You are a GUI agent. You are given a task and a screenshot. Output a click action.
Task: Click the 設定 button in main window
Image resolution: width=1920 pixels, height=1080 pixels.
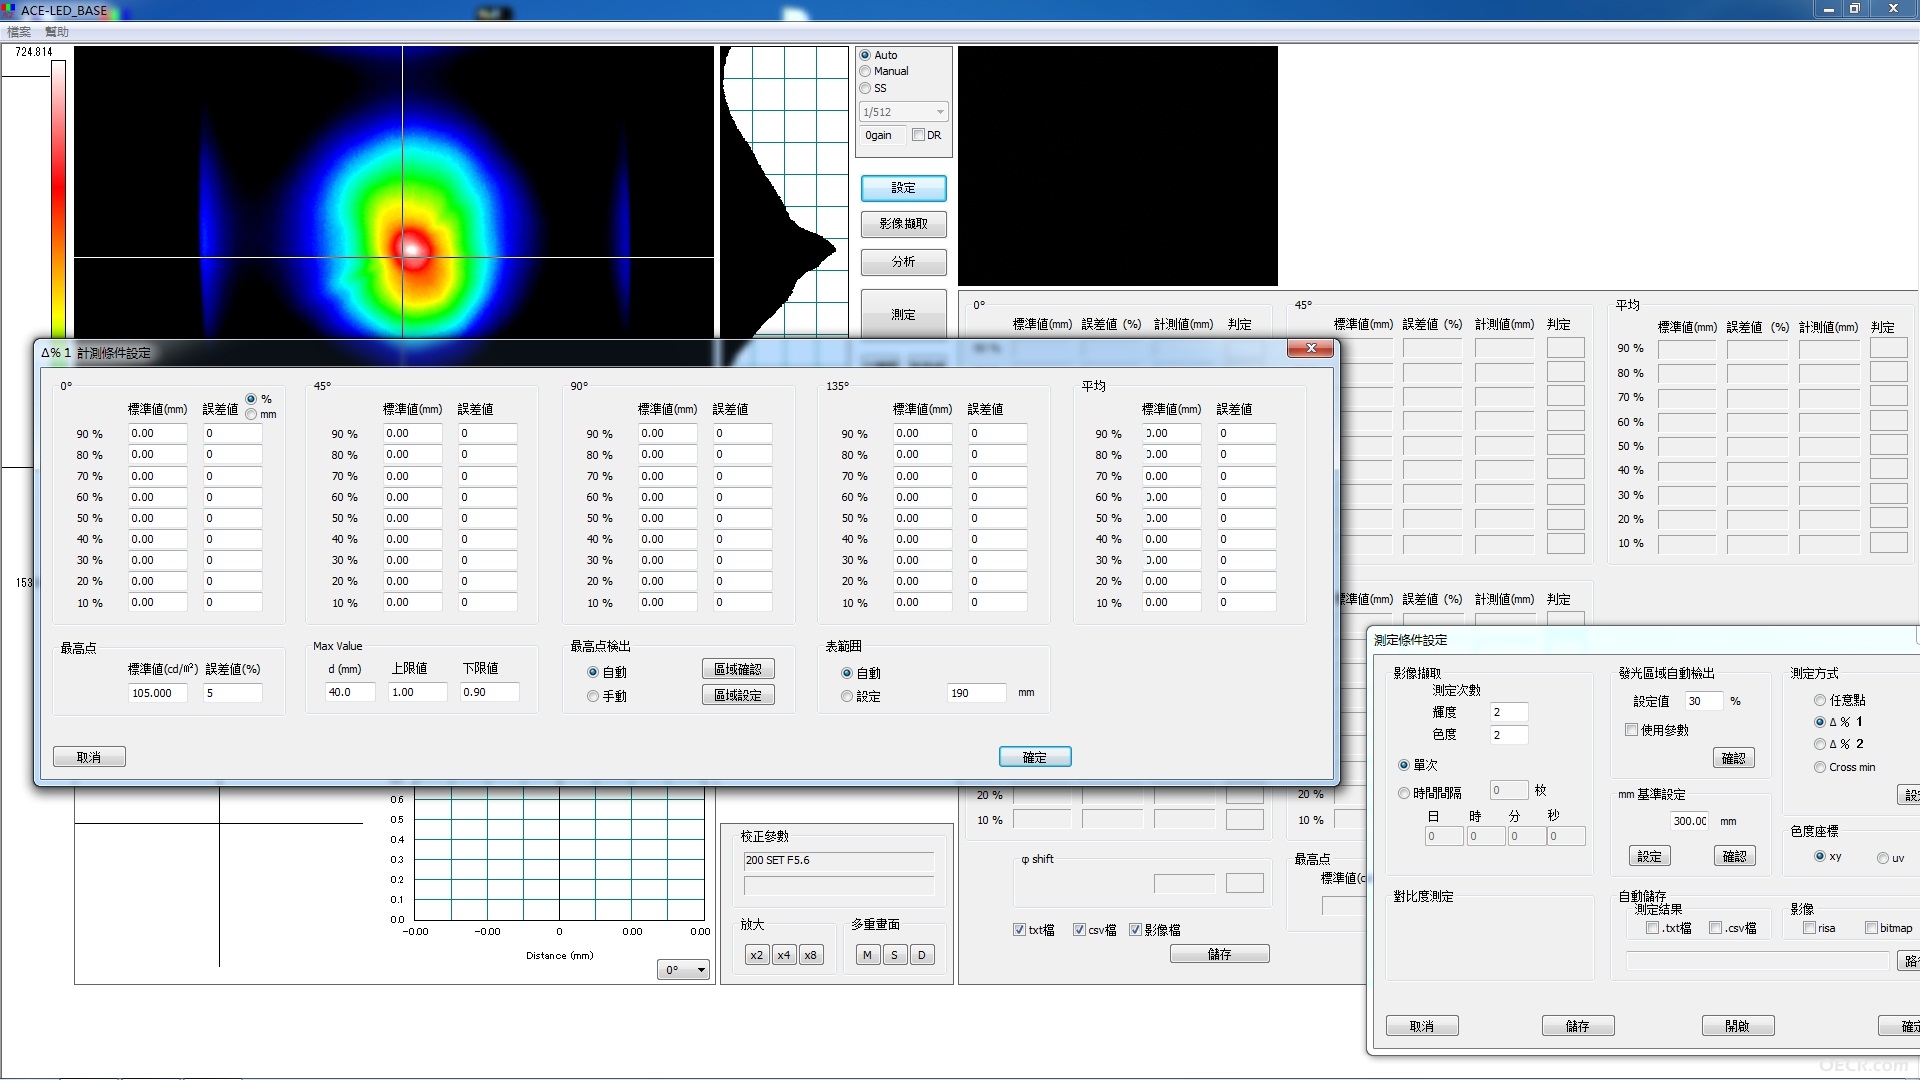(x=903, y=188)
